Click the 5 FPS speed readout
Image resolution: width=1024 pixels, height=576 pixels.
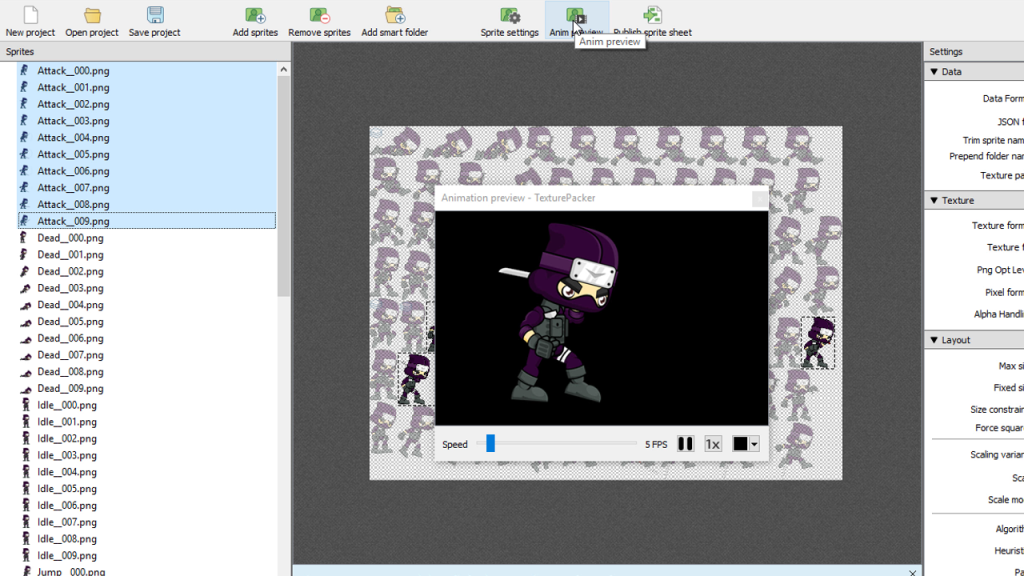[656, 445]
